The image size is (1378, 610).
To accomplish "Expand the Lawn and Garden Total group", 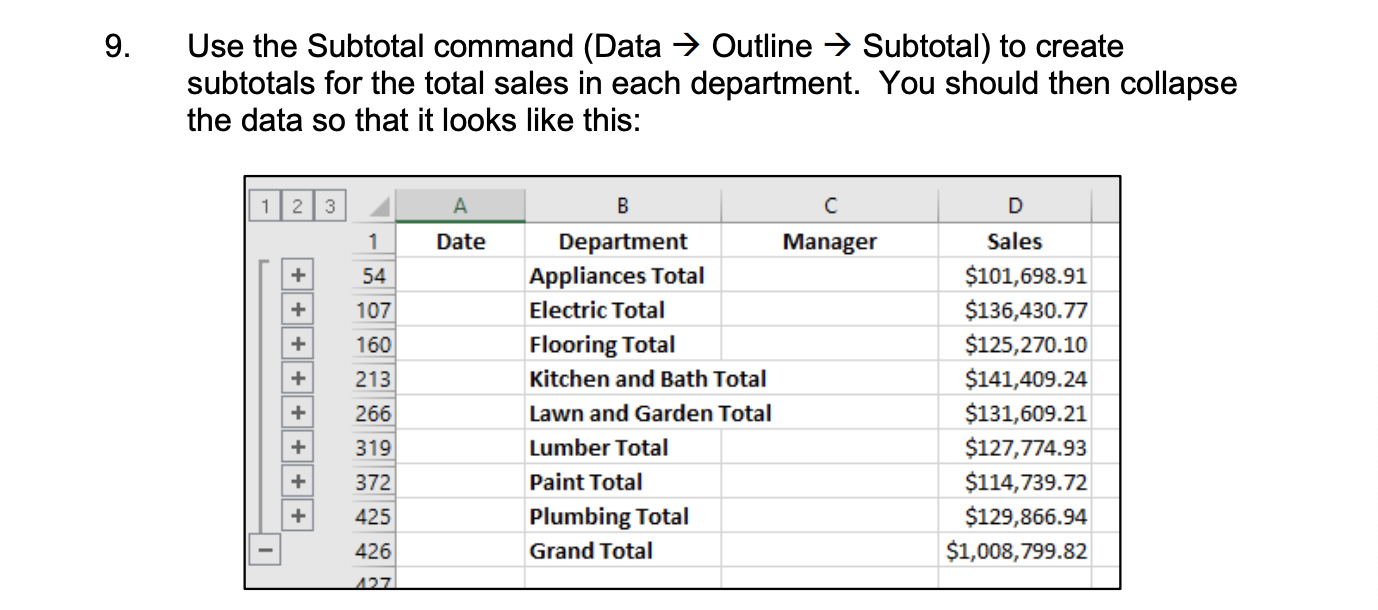I will 298,413.
